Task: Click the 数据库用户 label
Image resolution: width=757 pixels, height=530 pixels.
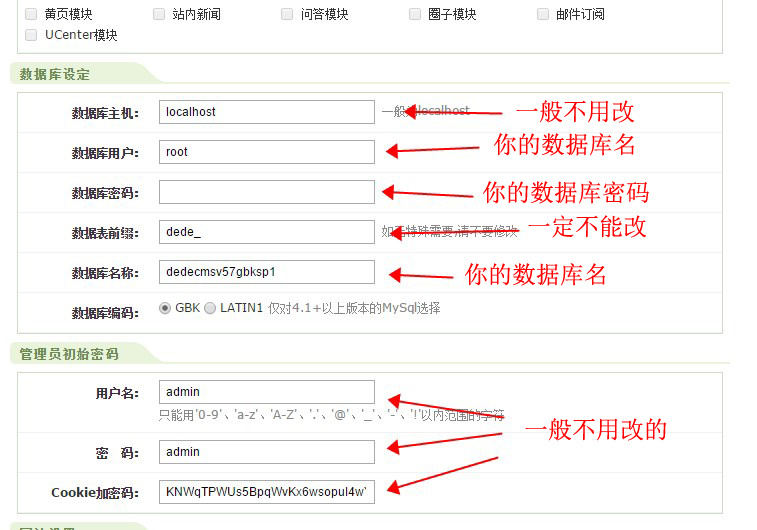Action: [x=105, y=153]
